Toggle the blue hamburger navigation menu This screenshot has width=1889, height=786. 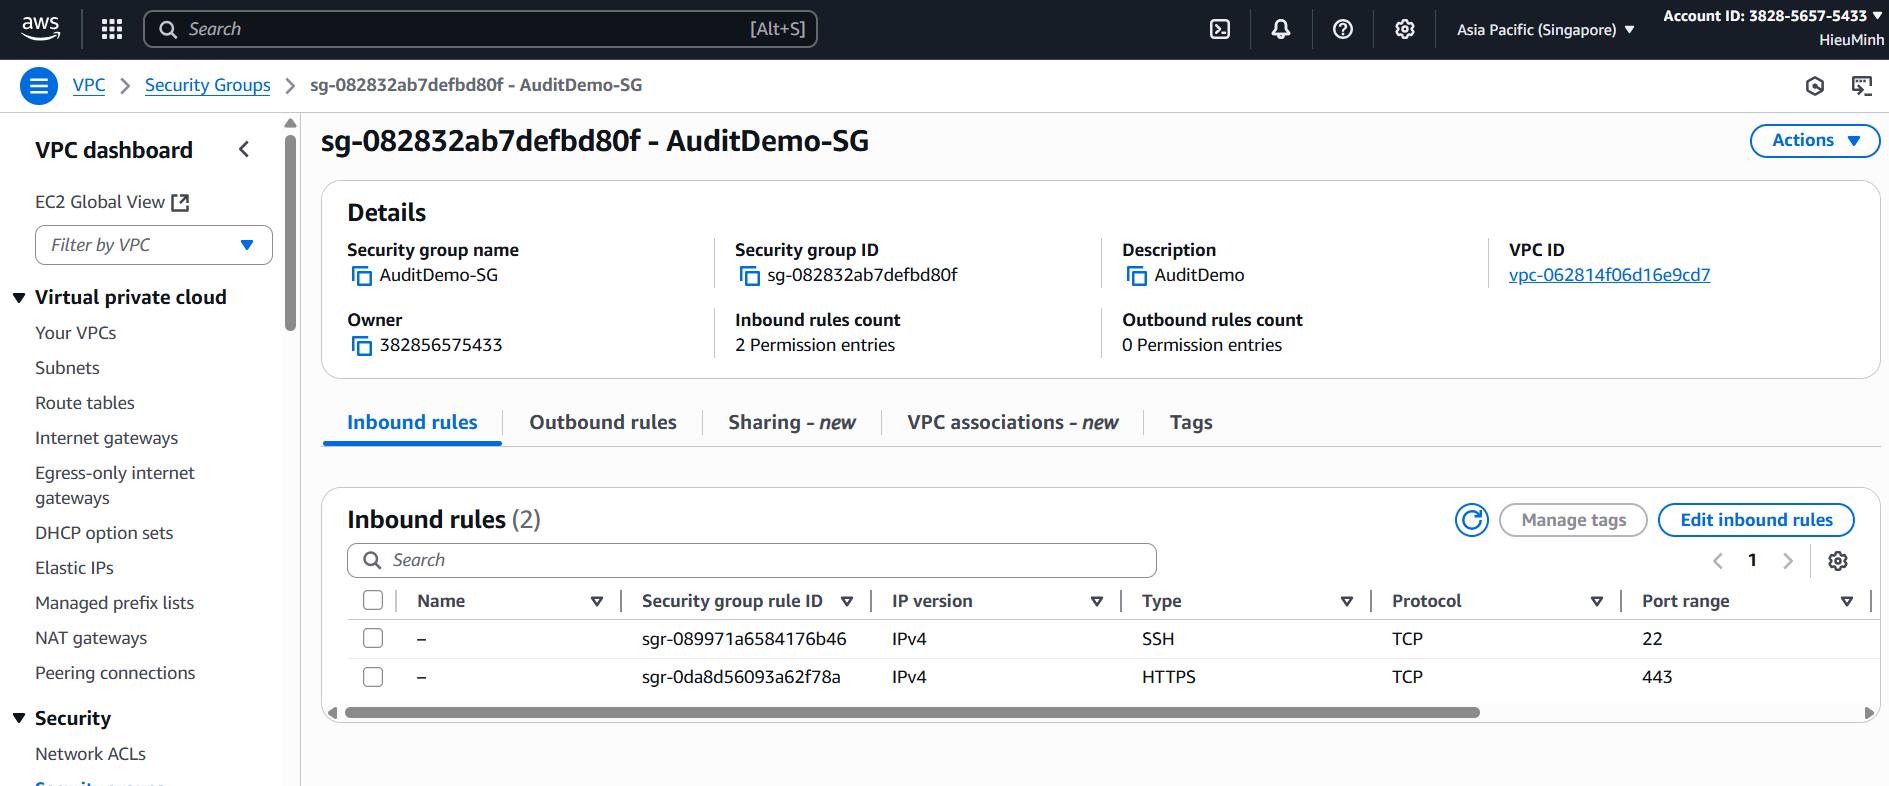pyautogui.click(x=39, y=86)
